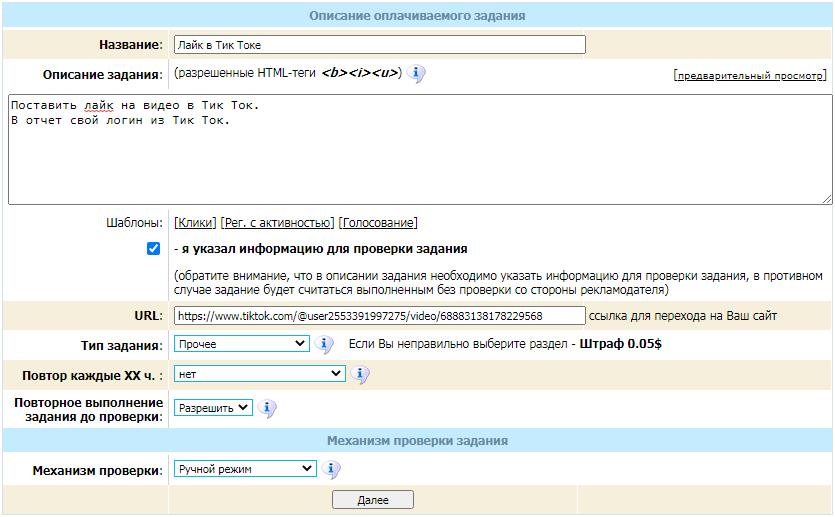835x517 pixels.
Task: Click 'ссылка для перехода на Ваш сайт' text
Action: tap(683, 316)
